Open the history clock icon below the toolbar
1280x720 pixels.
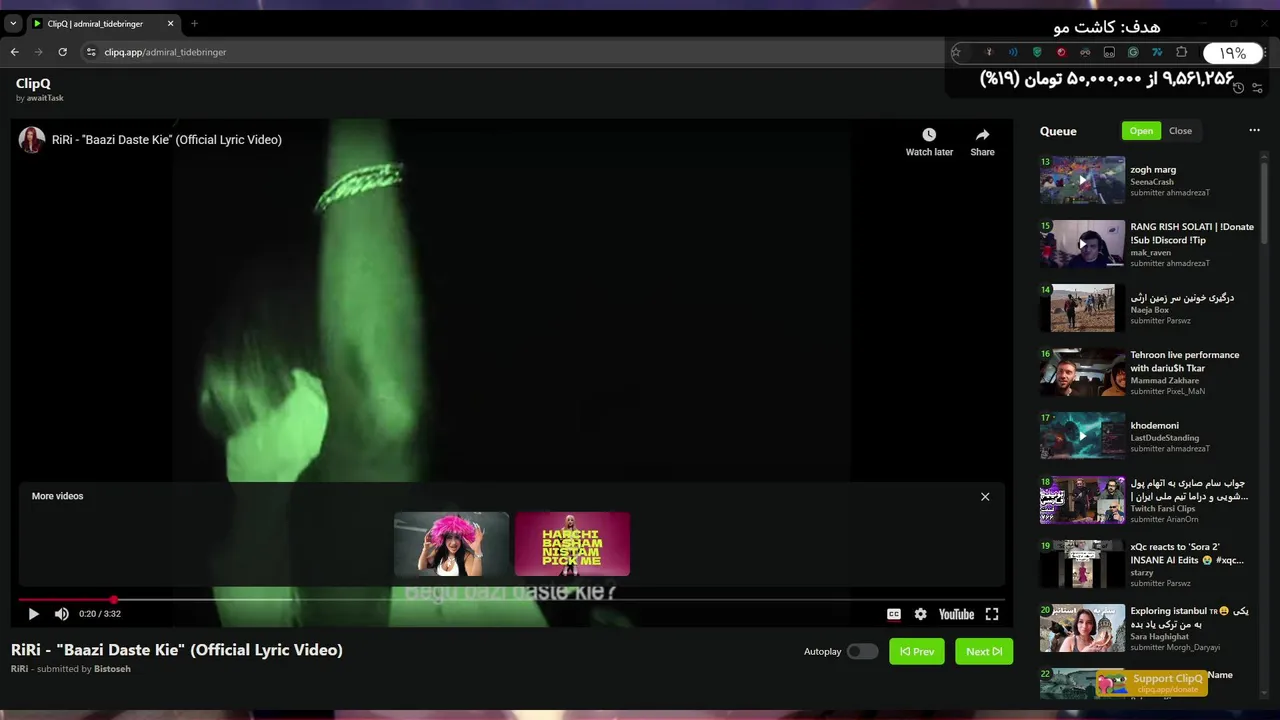coord(1238,88)
